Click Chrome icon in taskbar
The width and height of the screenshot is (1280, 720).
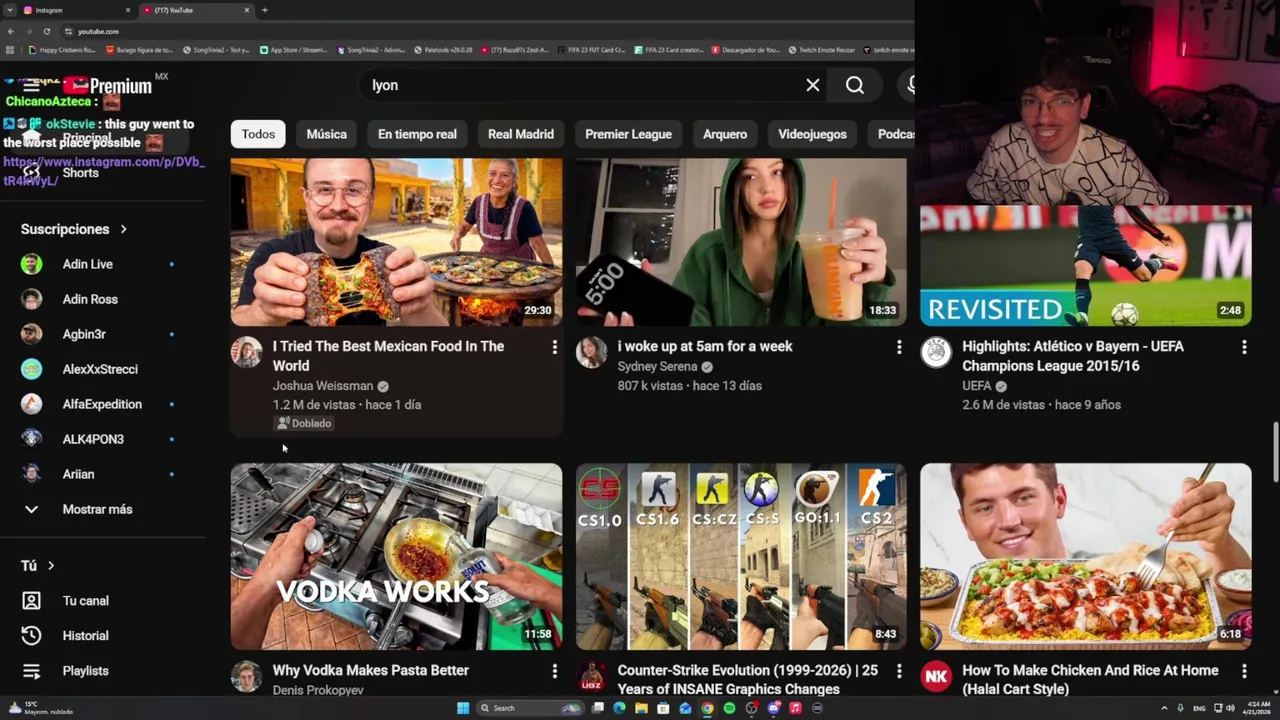point(707,708)
